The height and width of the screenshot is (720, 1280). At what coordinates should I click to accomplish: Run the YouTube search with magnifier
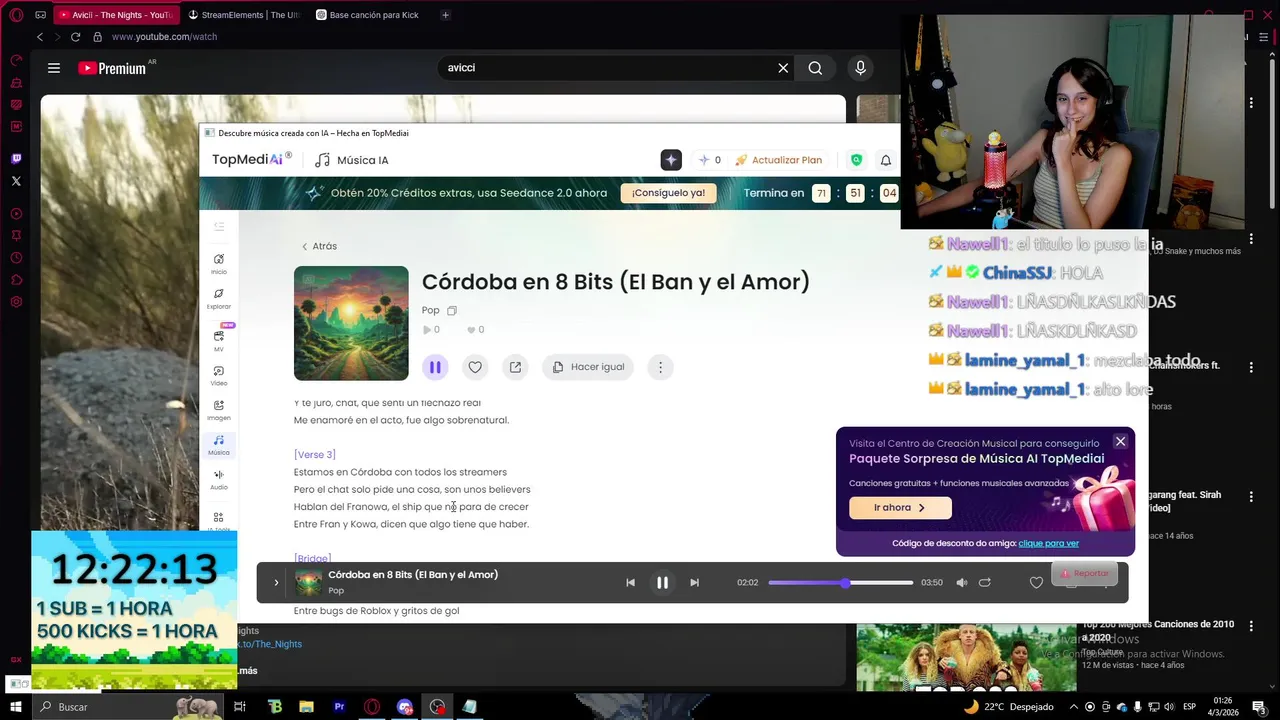[x=815, y=68]
